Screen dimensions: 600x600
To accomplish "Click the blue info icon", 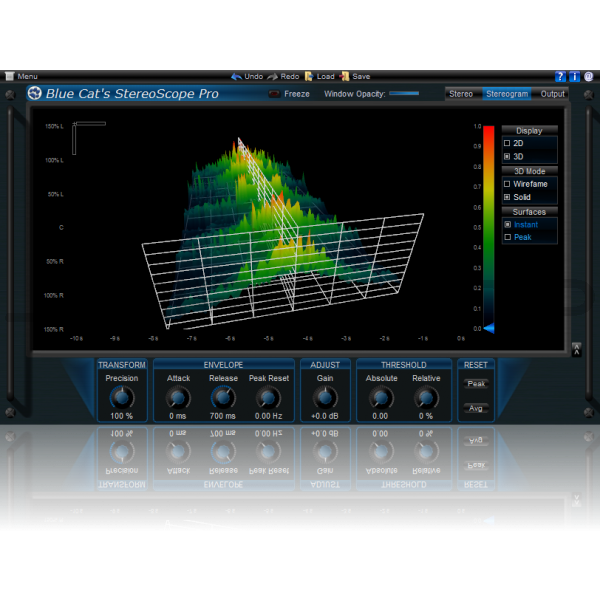I will point(574,76).
